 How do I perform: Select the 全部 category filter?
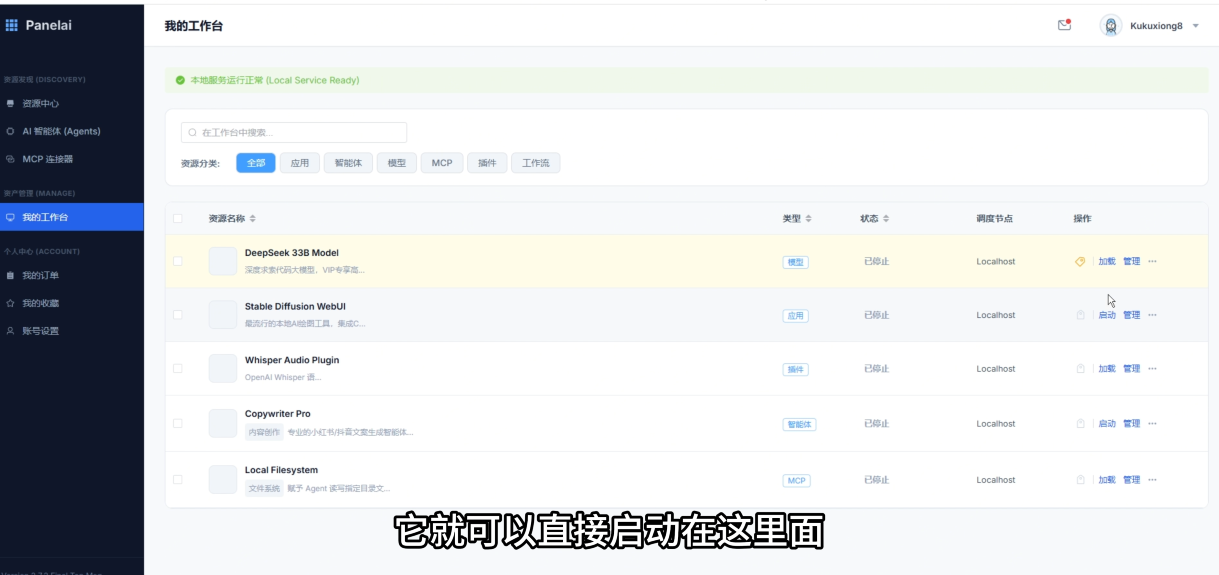tap(256, 163)
